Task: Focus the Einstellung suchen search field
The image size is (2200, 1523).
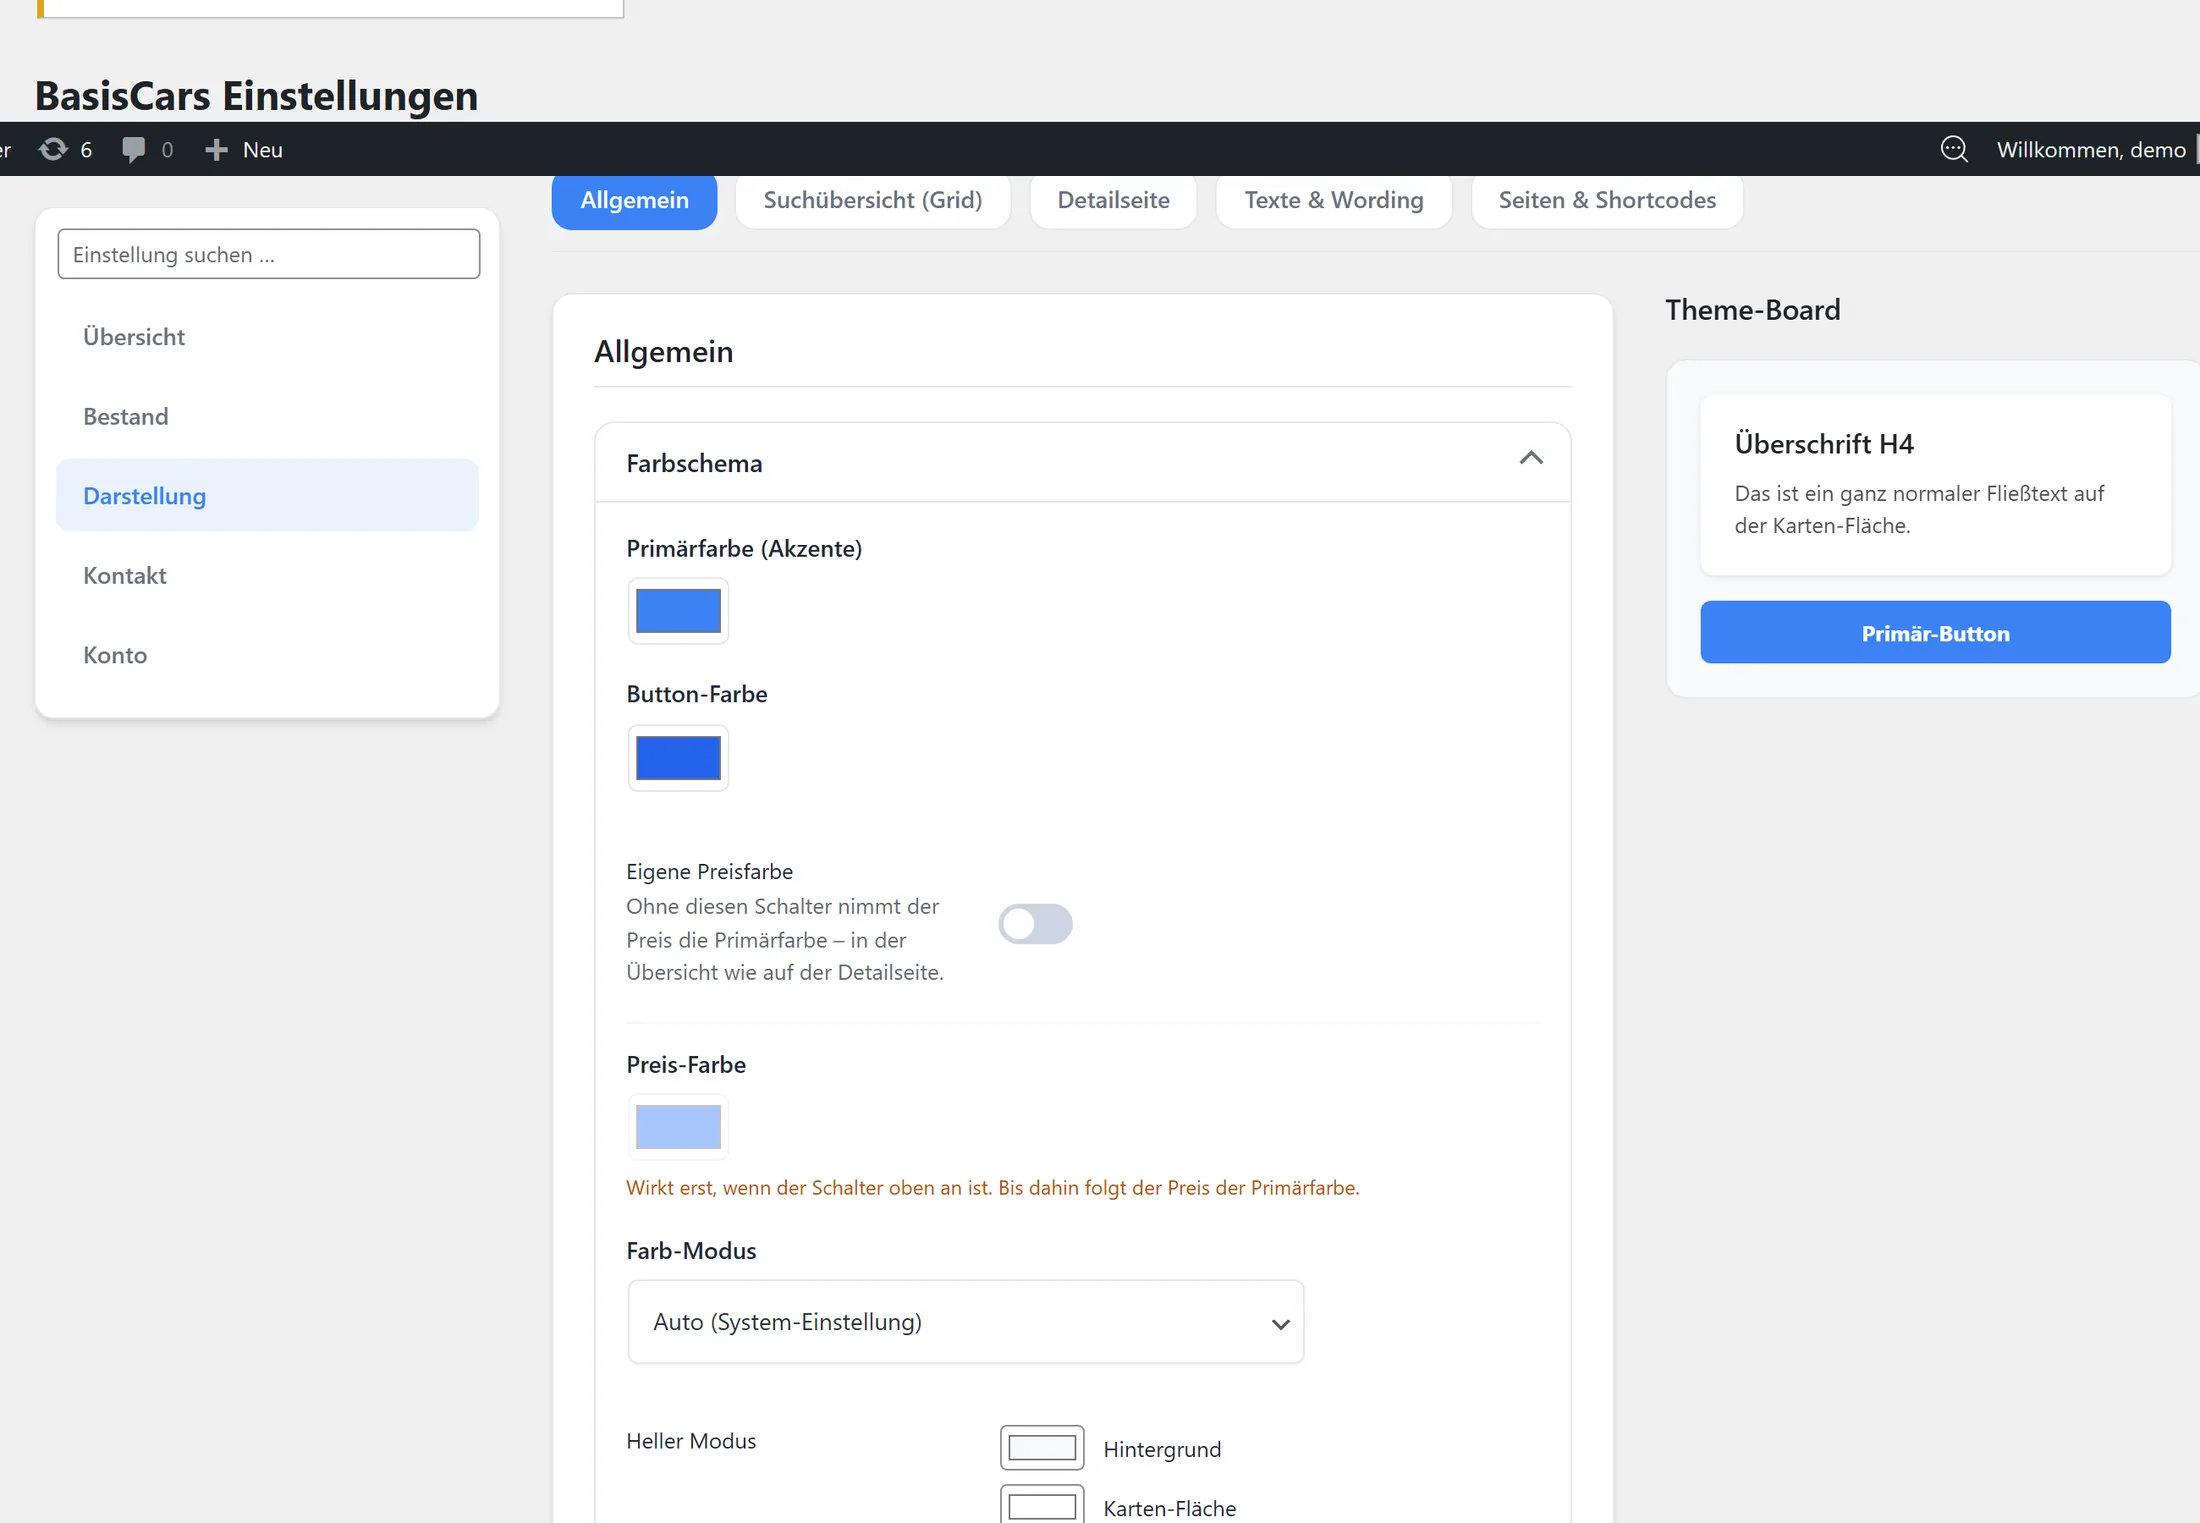Action: pyautogui.click(x=269, y=254)
